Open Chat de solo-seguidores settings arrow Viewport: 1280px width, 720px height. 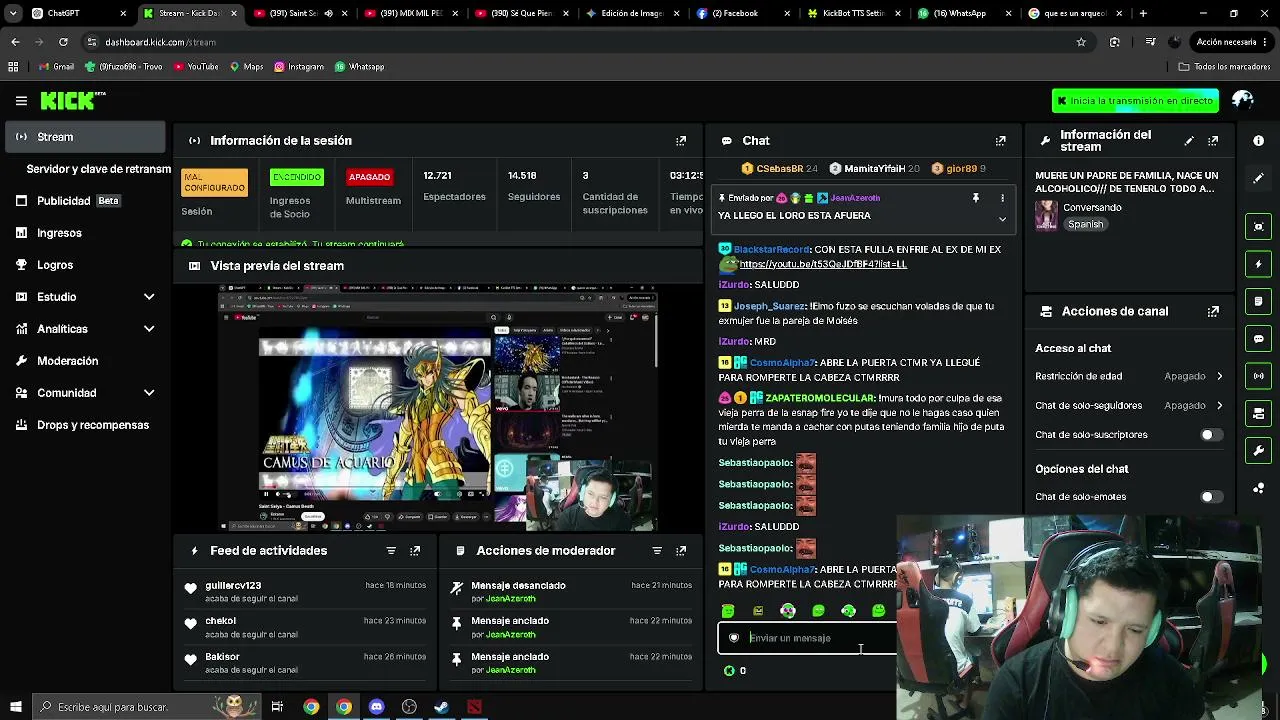[x=1219, y=406]
